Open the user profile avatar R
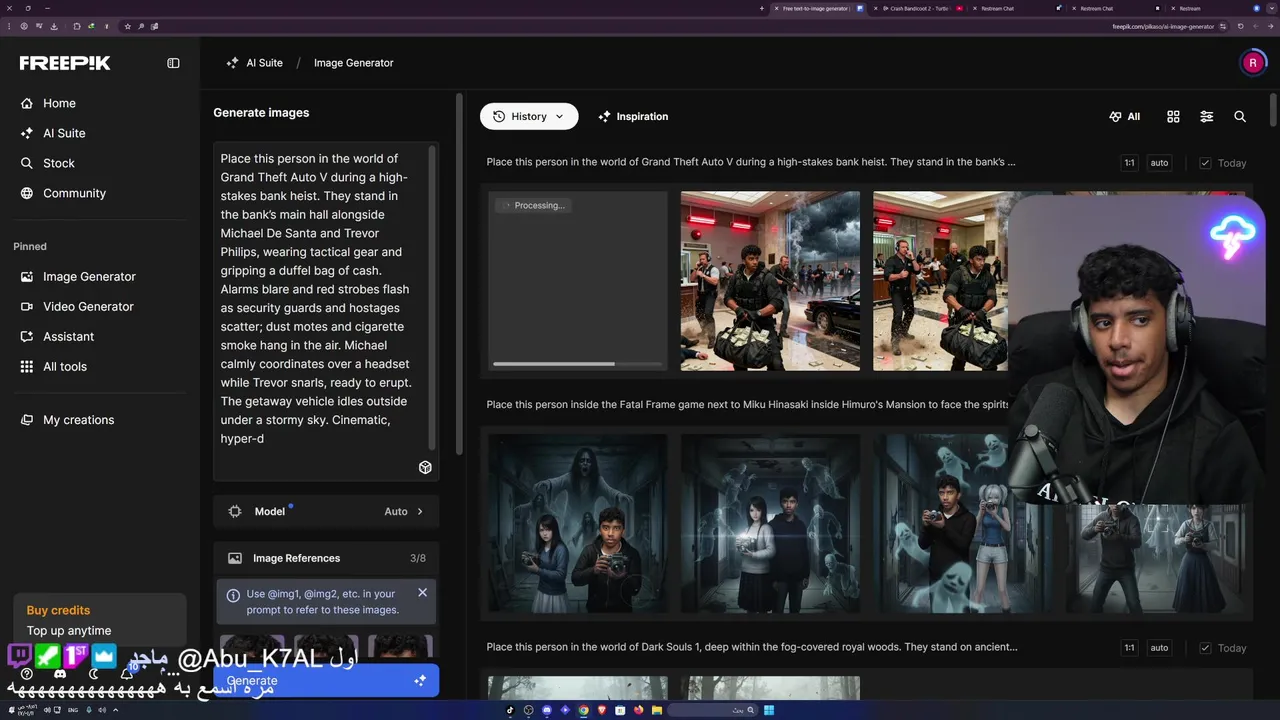 (1252, 63)
